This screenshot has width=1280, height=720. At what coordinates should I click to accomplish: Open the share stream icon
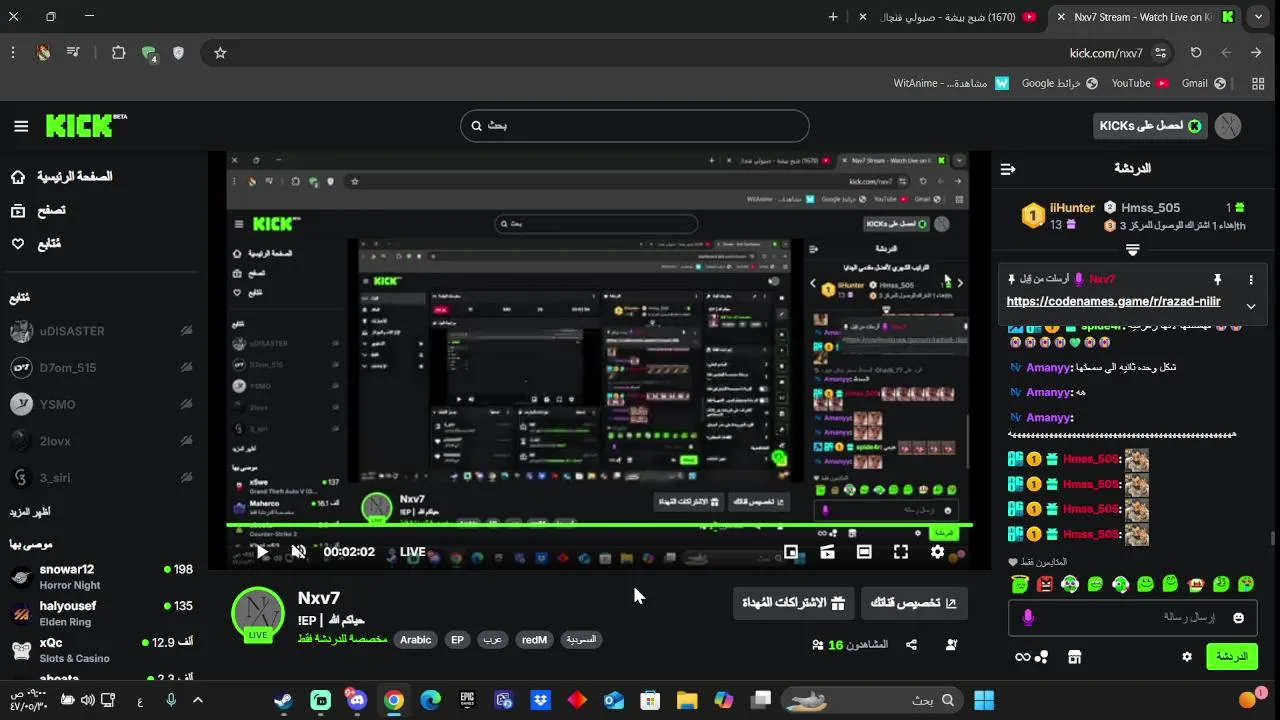[x=912, y=645]
